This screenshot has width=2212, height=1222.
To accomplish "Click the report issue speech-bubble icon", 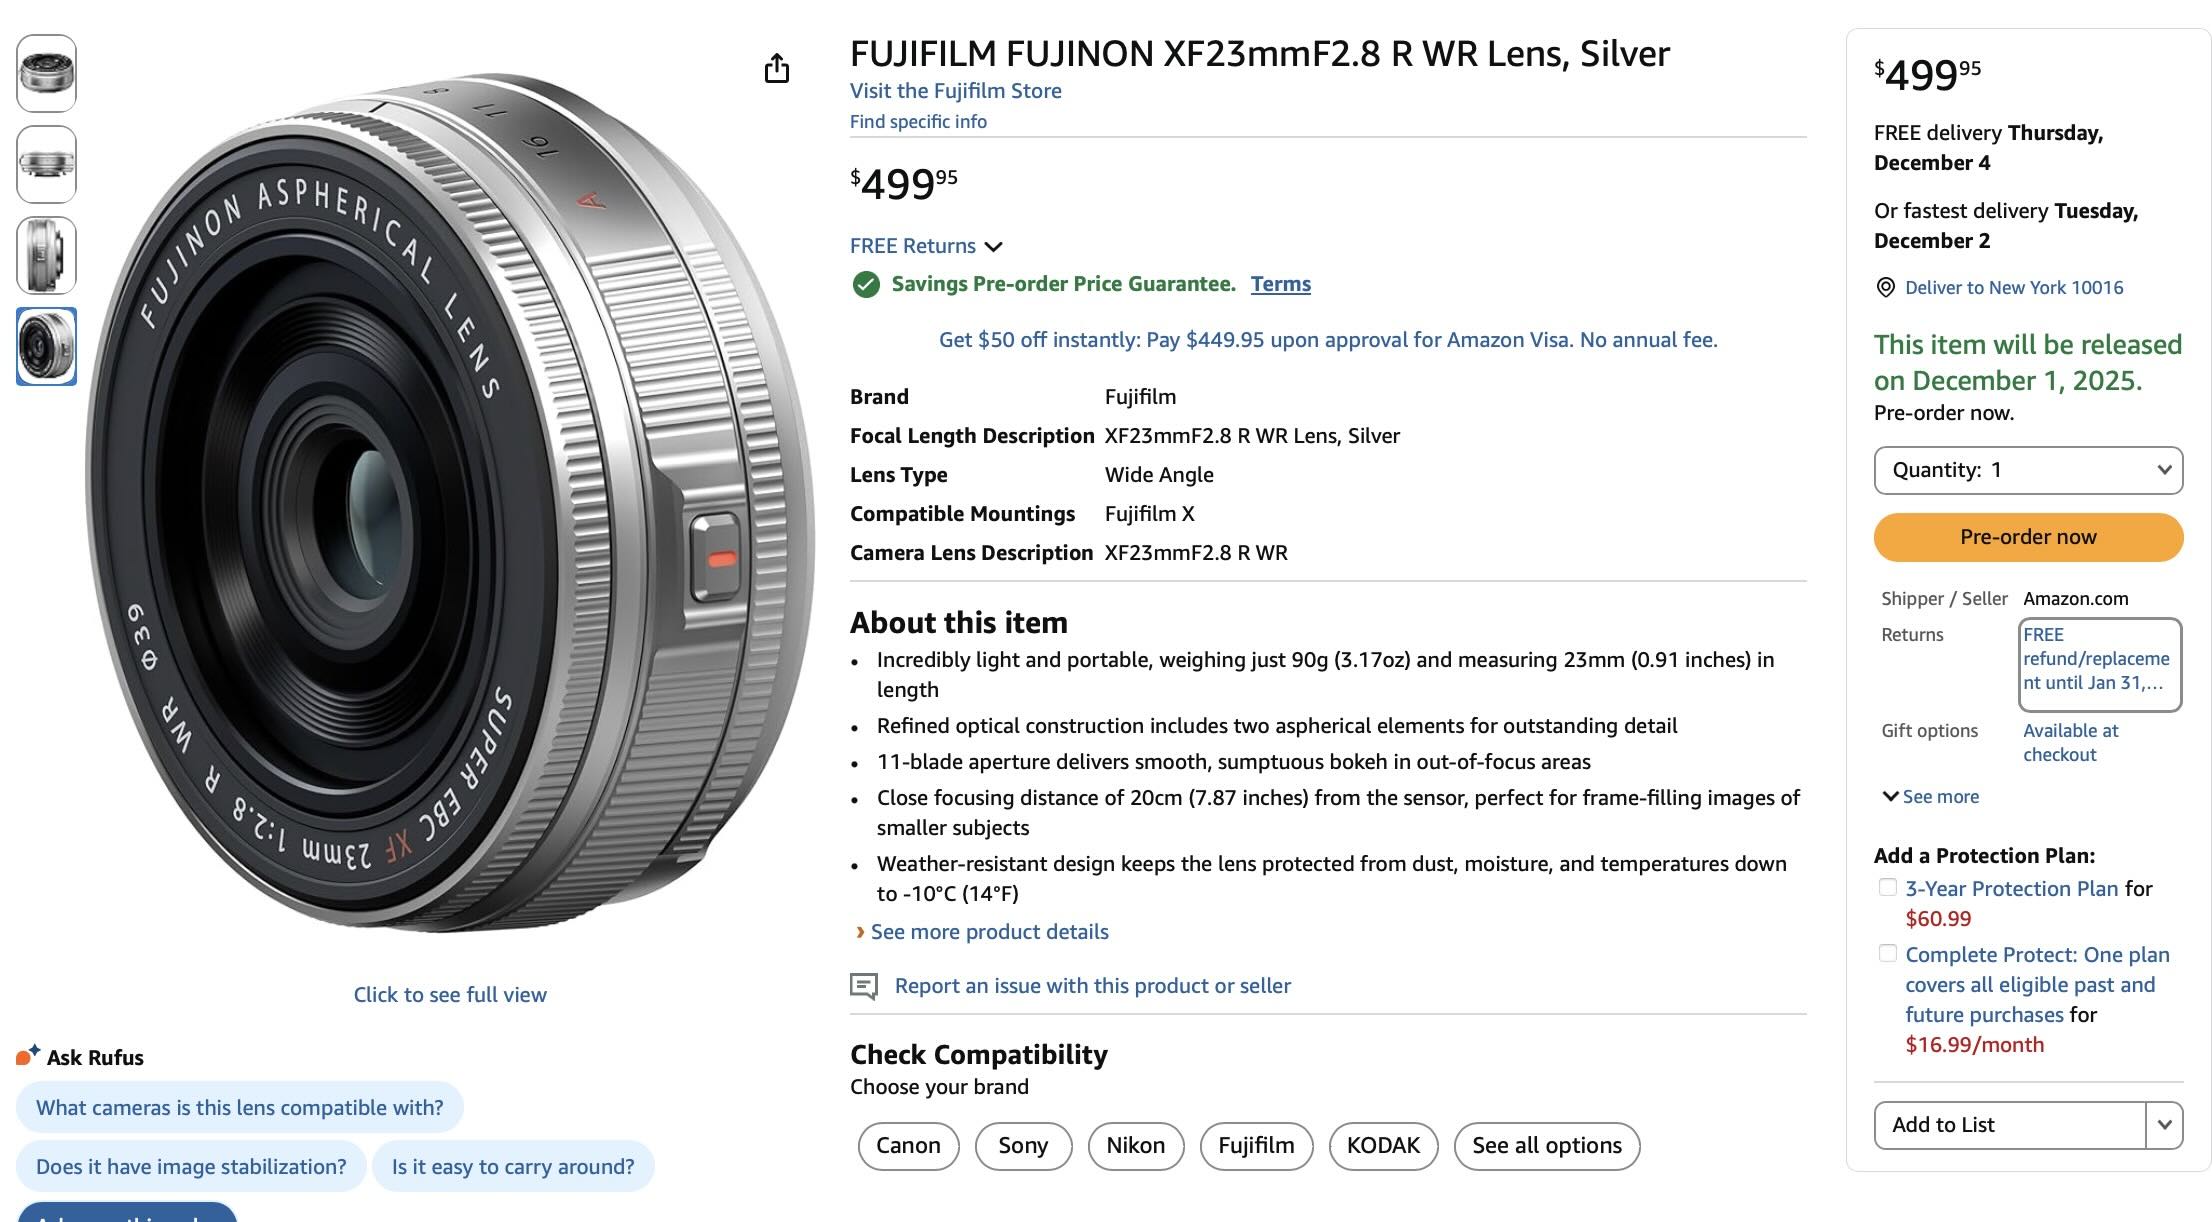I will 864,986.
